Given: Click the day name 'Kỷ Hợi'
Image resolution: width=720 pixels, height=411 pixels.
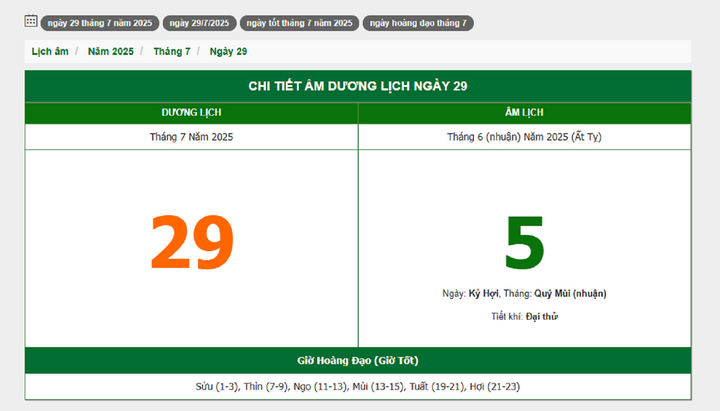Looking at the screenshot, I should pos(482,294).
